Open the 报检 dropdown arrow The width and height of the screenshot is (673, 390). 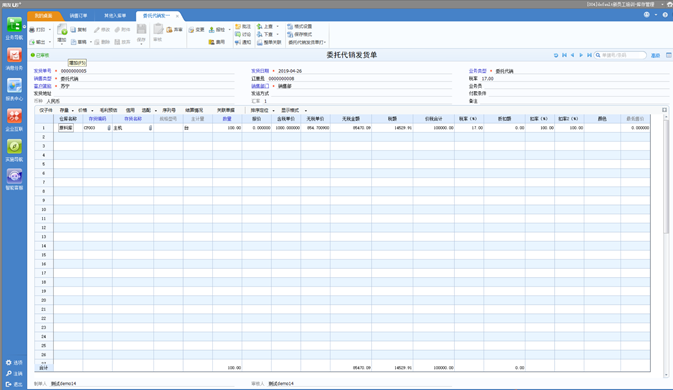[229, 30]
